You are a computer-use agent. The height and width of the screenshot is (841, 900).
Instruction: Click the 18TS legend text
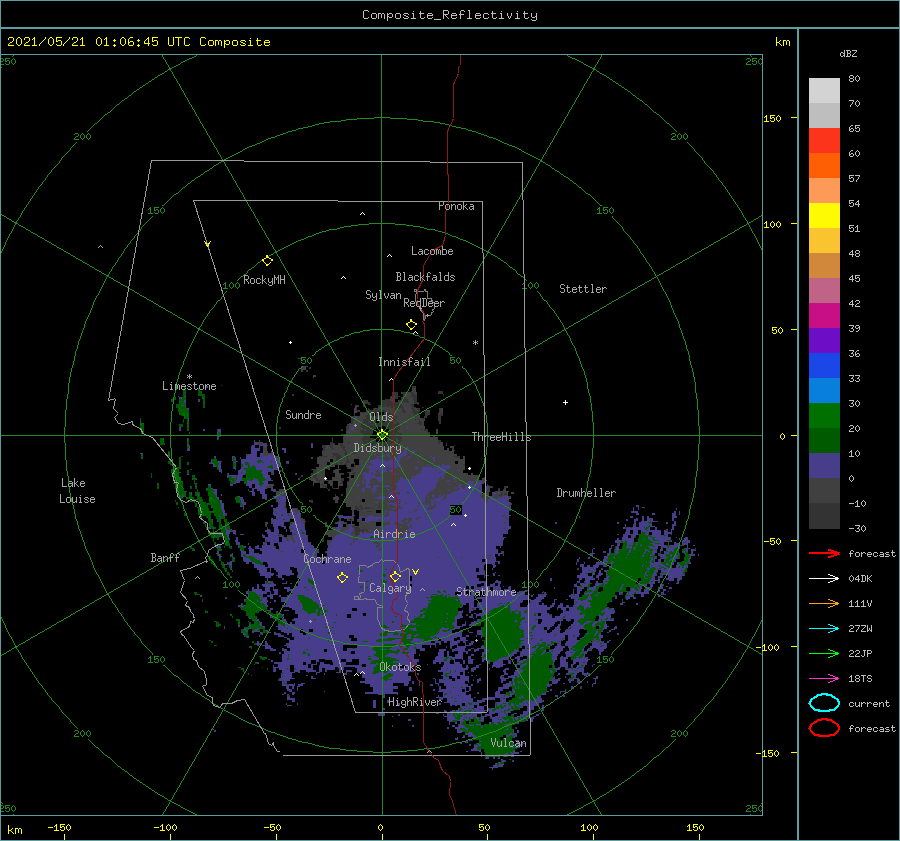(x=860, y=678)
